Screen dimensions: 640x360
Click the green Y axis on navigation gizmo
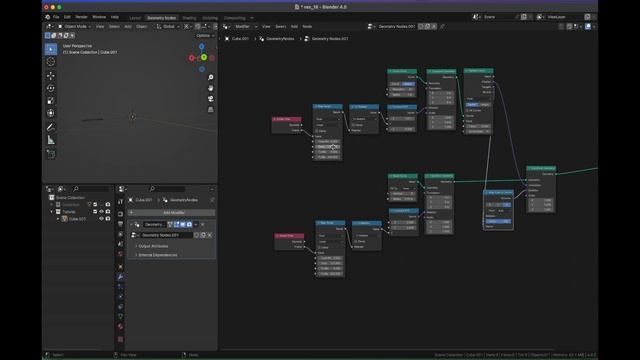[204, 58]
